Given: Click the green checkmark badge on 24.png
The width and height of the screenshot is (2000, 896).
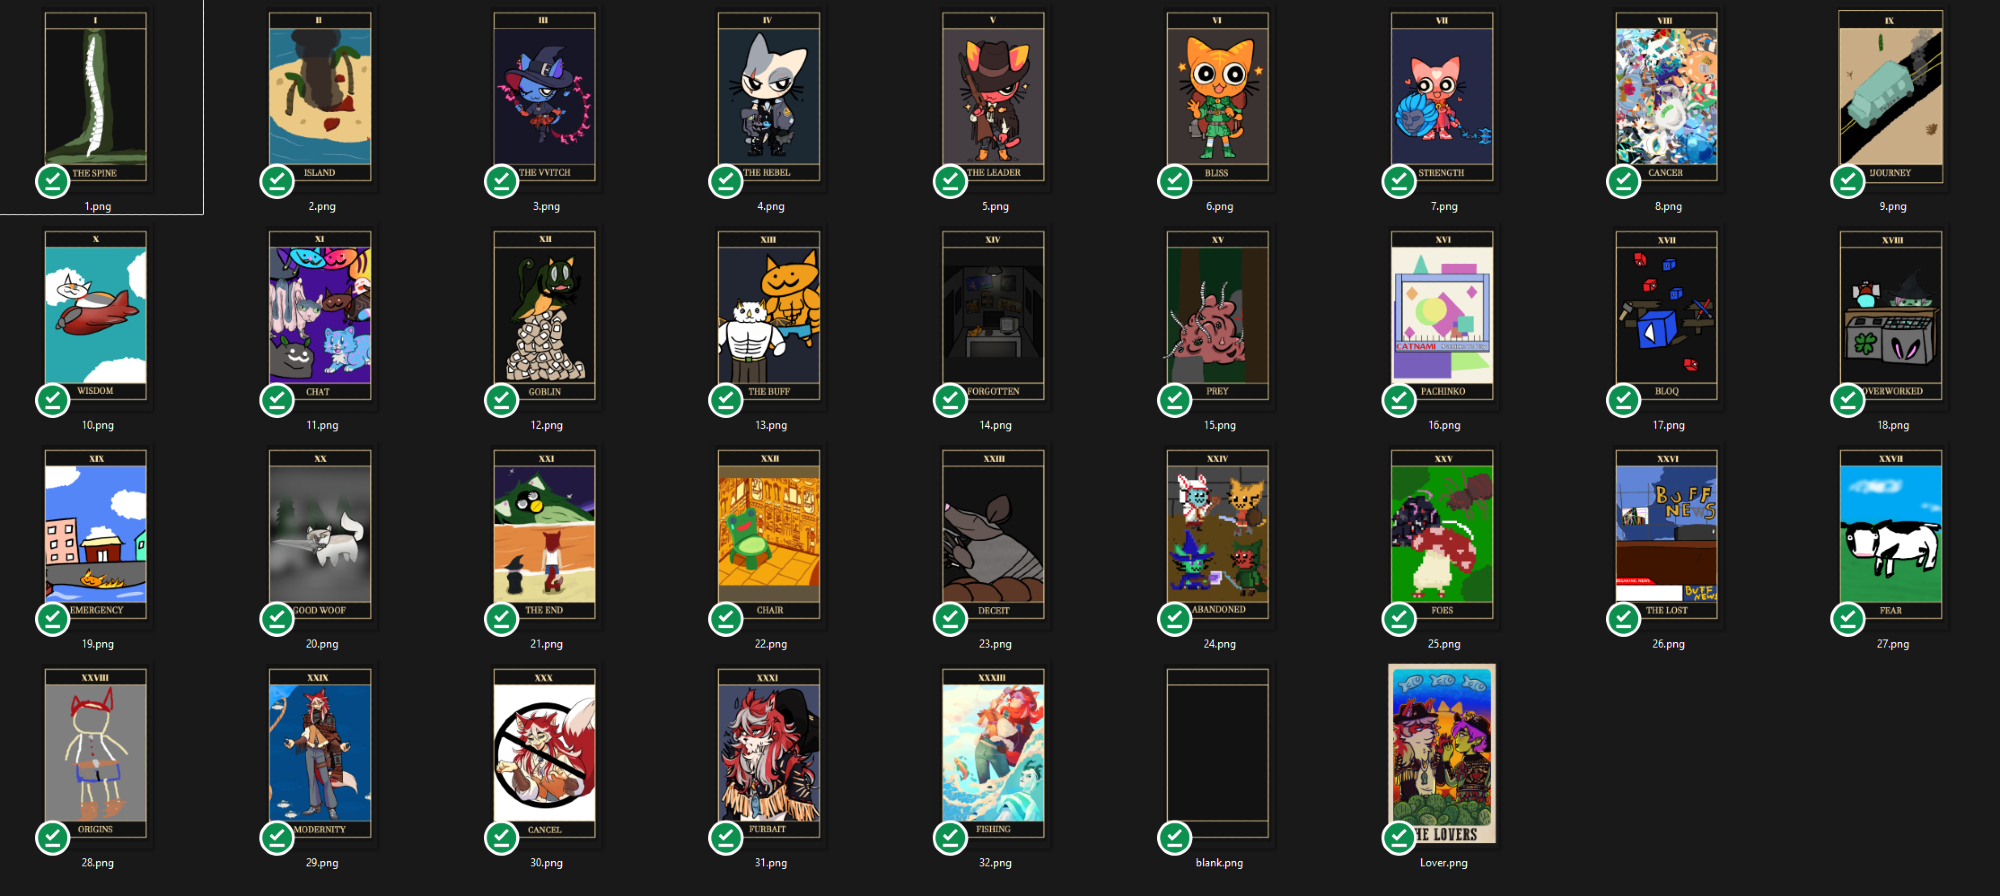Looking at the screenshot, I should 1175,620.
